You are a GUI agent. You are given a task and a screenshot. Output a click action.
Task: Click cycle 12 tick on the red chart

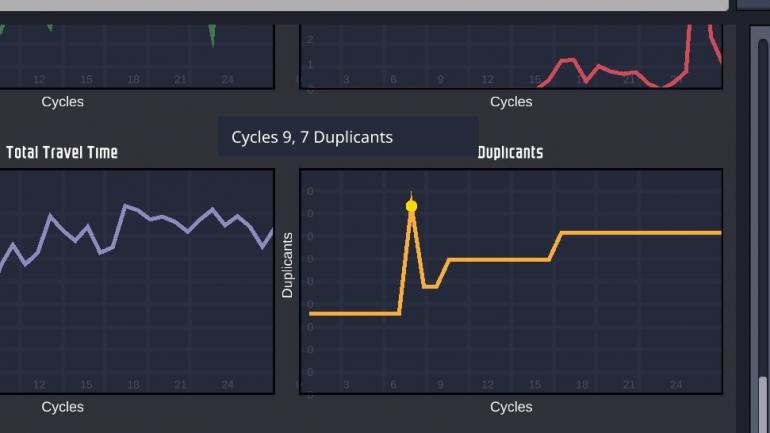pos(487,80)
